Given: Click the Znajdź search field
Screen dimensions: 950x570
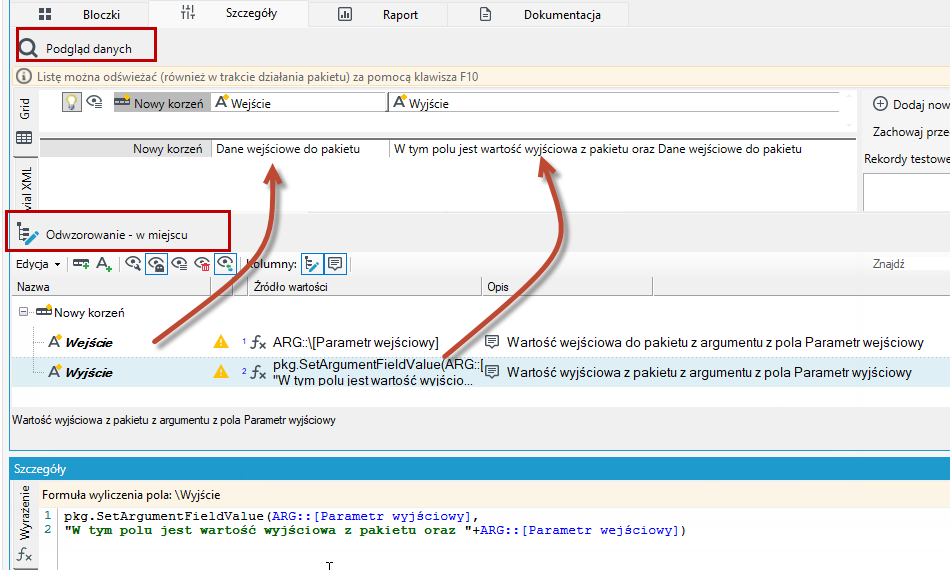Looking at the screenshot, I should pyautogui.click(x=909, y=263).
